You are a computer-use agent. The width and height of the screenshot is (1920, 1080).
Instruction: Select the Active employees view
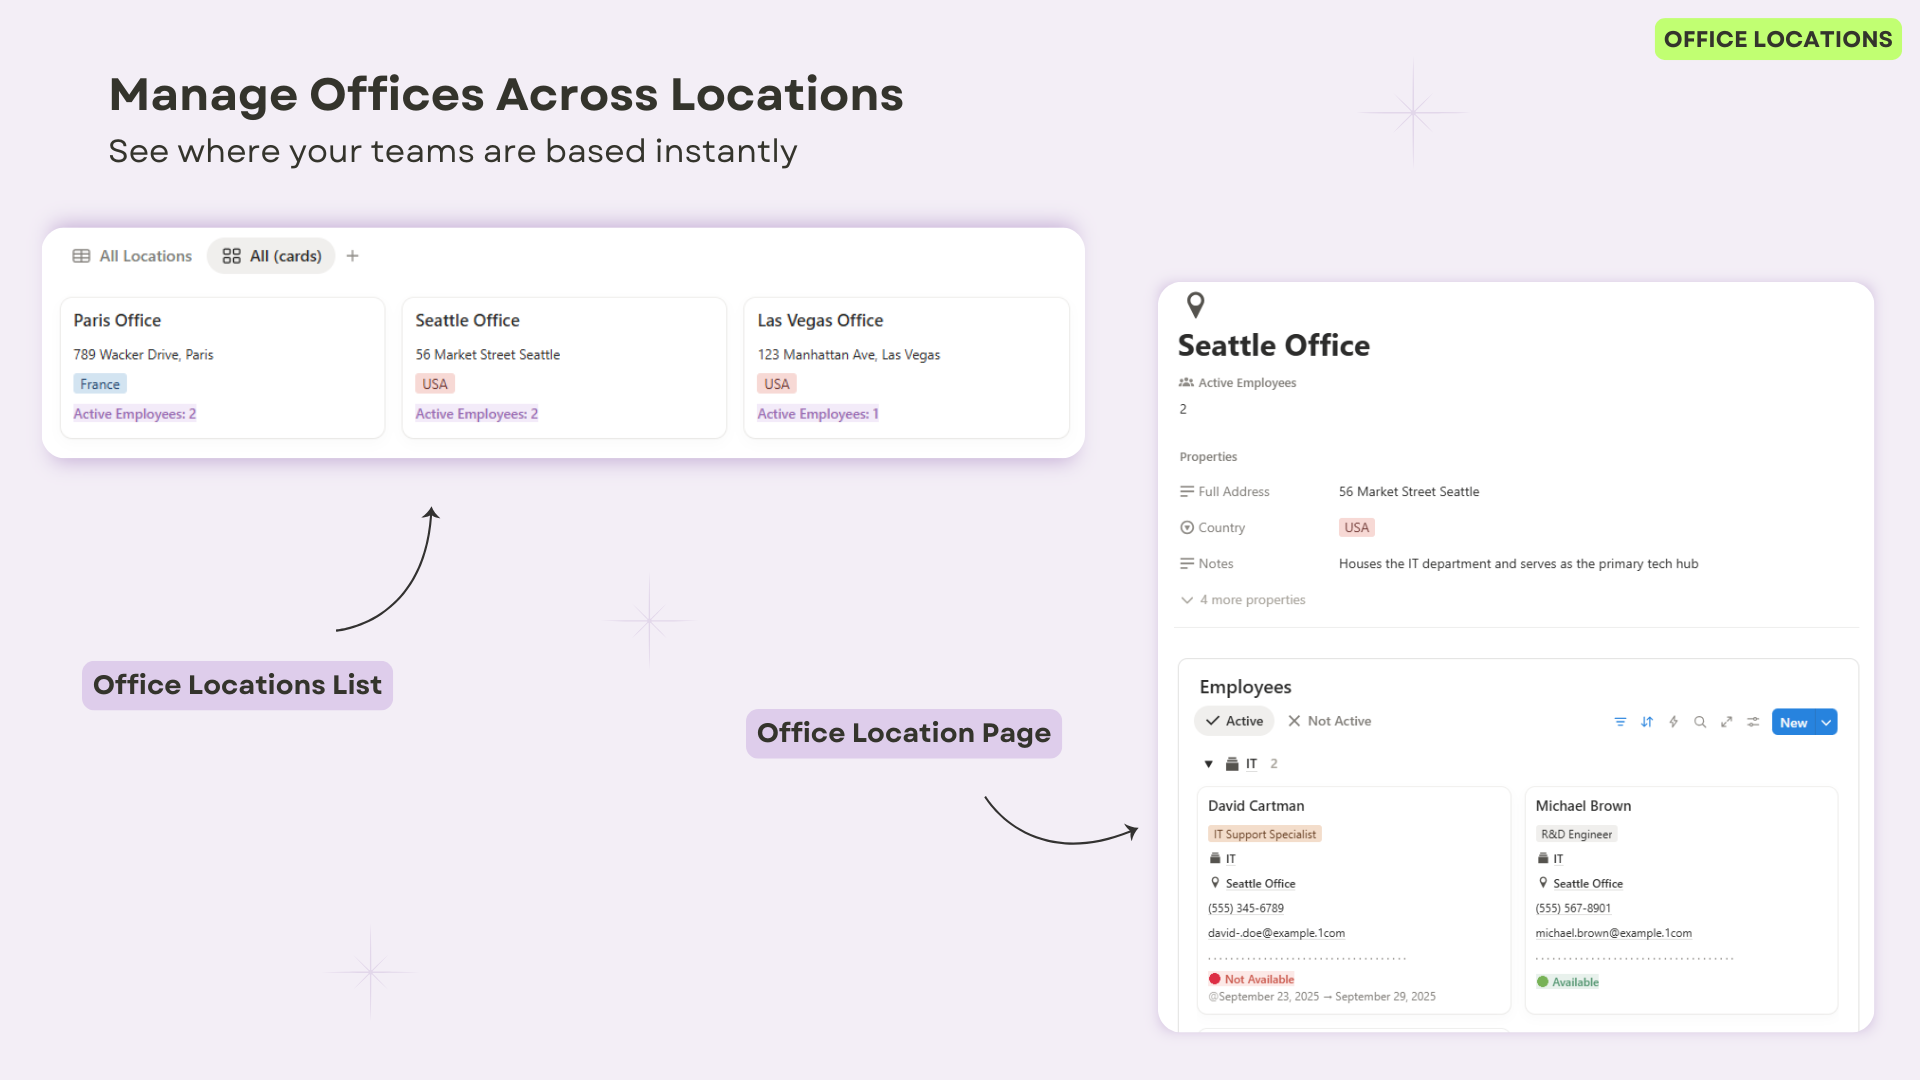(1234, 721)
